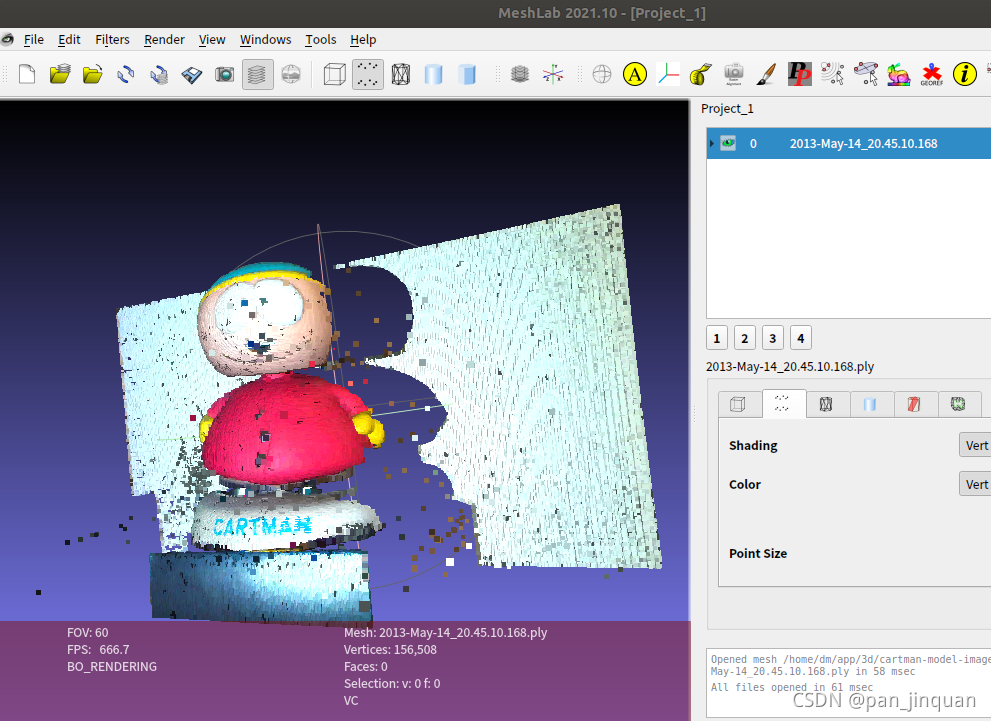Viewport: 991px width, 721px height.
Task: Select the selection-on-plane tool icon
Action: [x=865, y=75]
